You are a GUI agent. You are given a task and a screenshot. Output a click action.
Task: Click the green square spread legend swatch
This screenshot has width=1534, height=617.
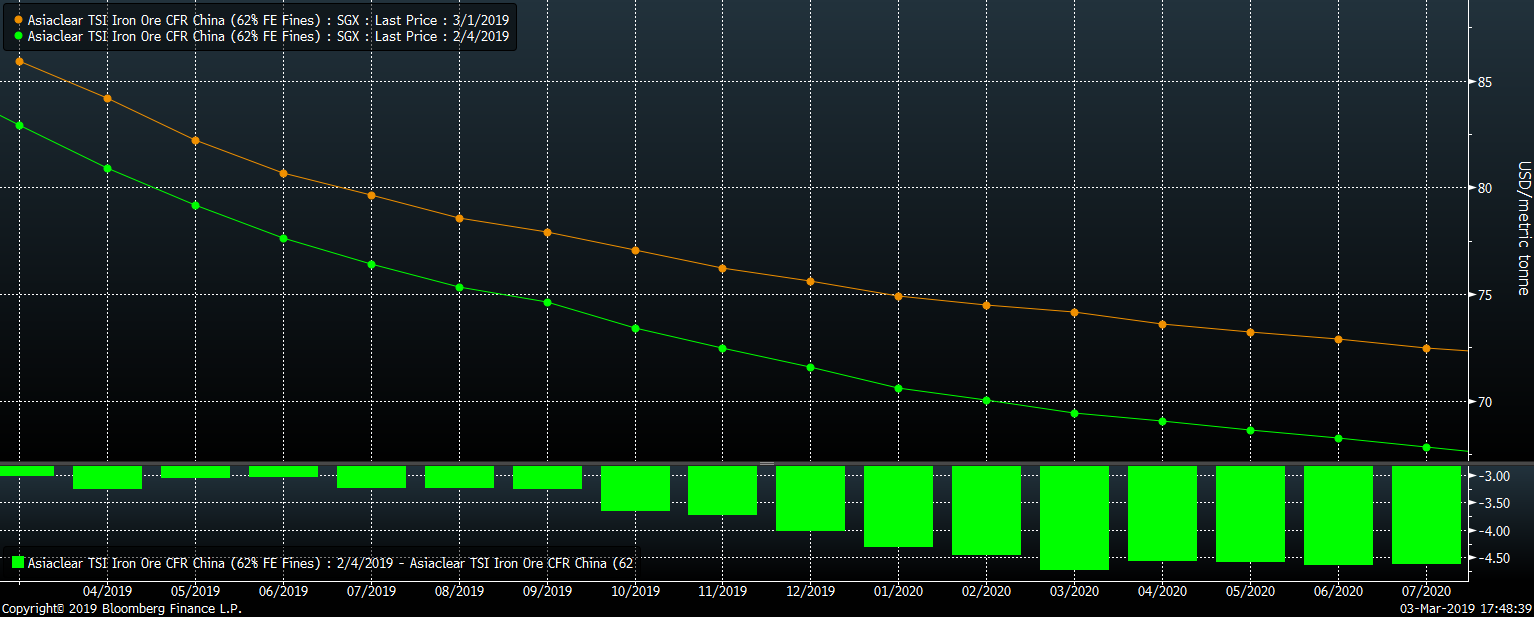(17, 563)
